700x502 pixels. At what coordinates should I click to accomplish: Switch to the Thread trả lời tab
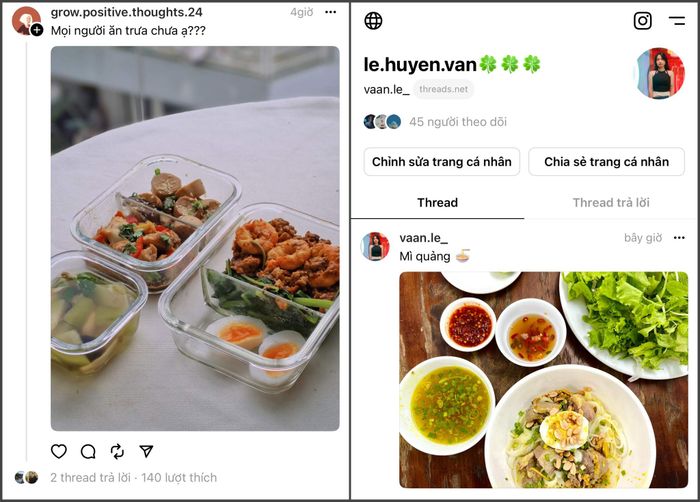pyautogui.click(x=611, y=203)
